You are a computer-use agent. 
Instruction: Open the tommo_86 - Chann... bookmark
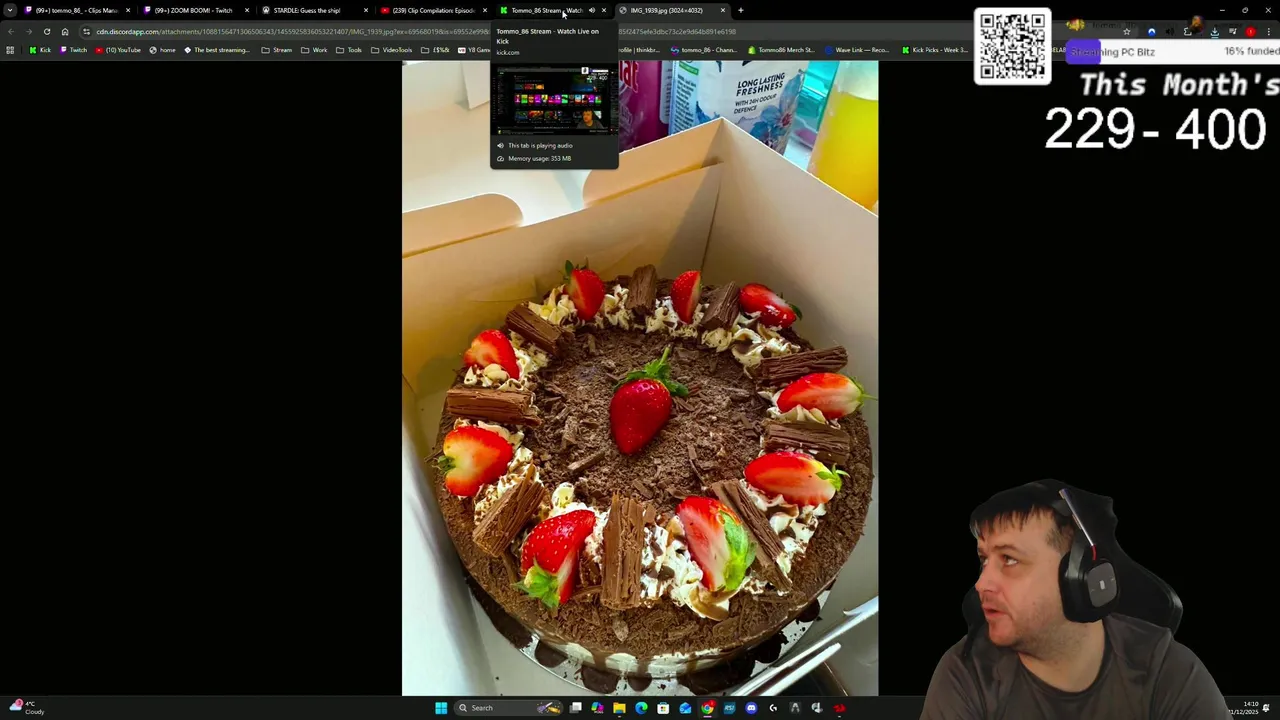point(703,50)
